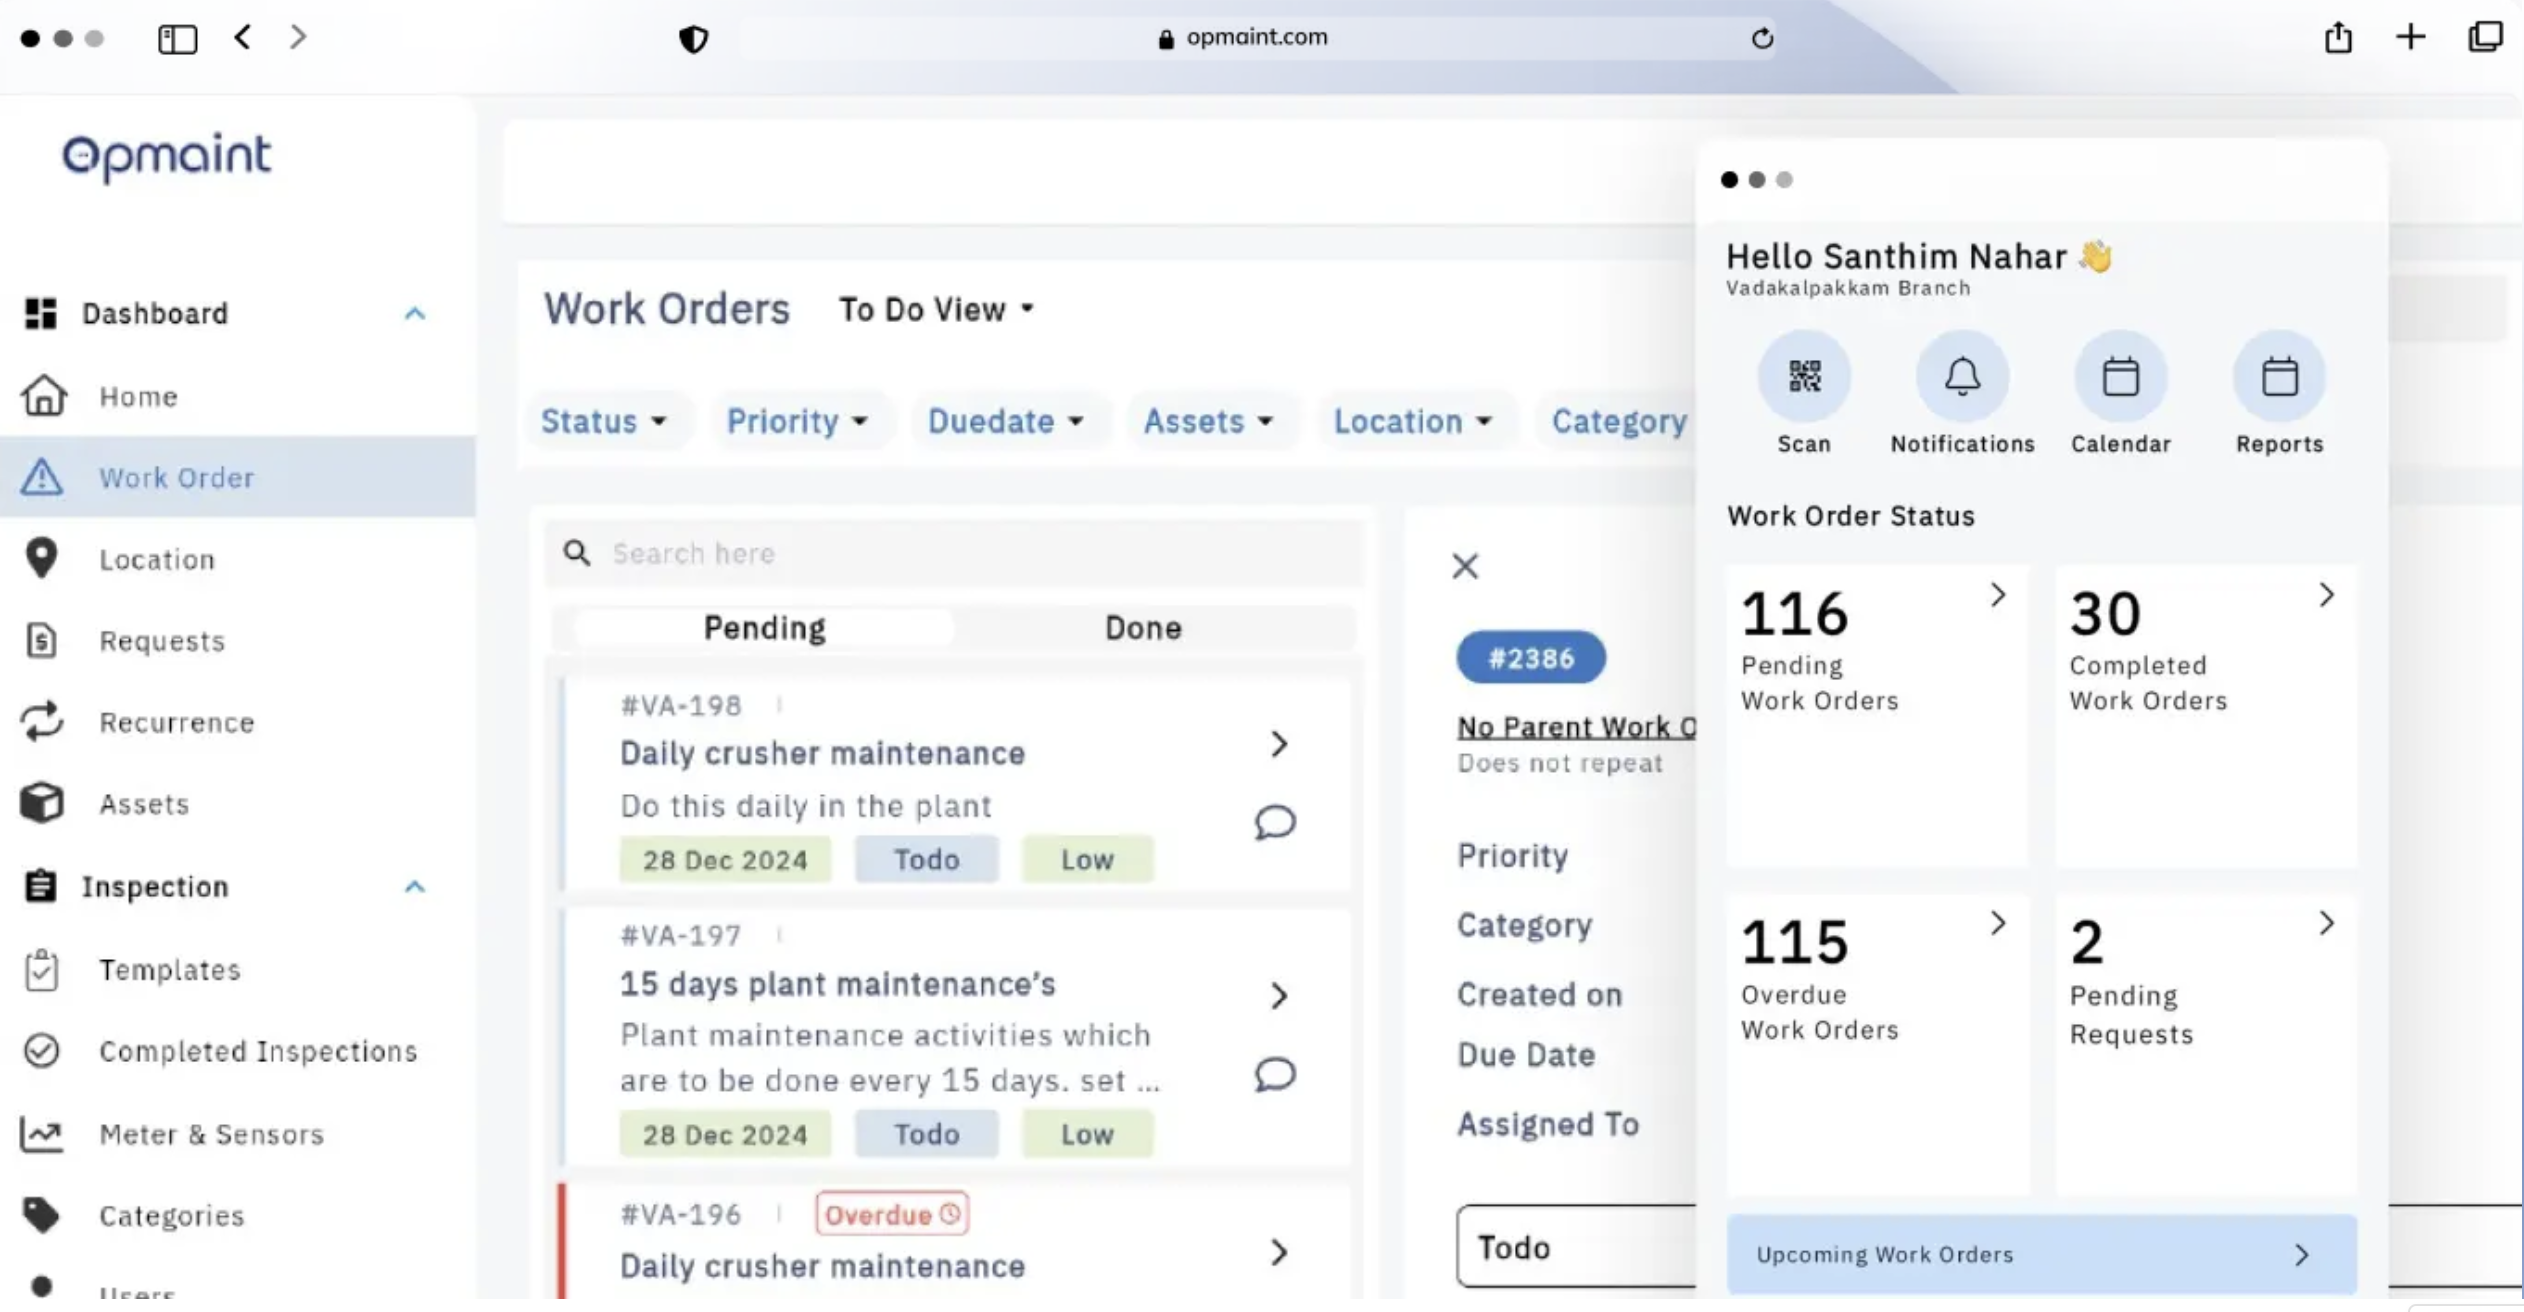This screenshot has width=2524, height=1312.
Task: Open the To Do View dropdown
Action: click(x=936, y=310)
